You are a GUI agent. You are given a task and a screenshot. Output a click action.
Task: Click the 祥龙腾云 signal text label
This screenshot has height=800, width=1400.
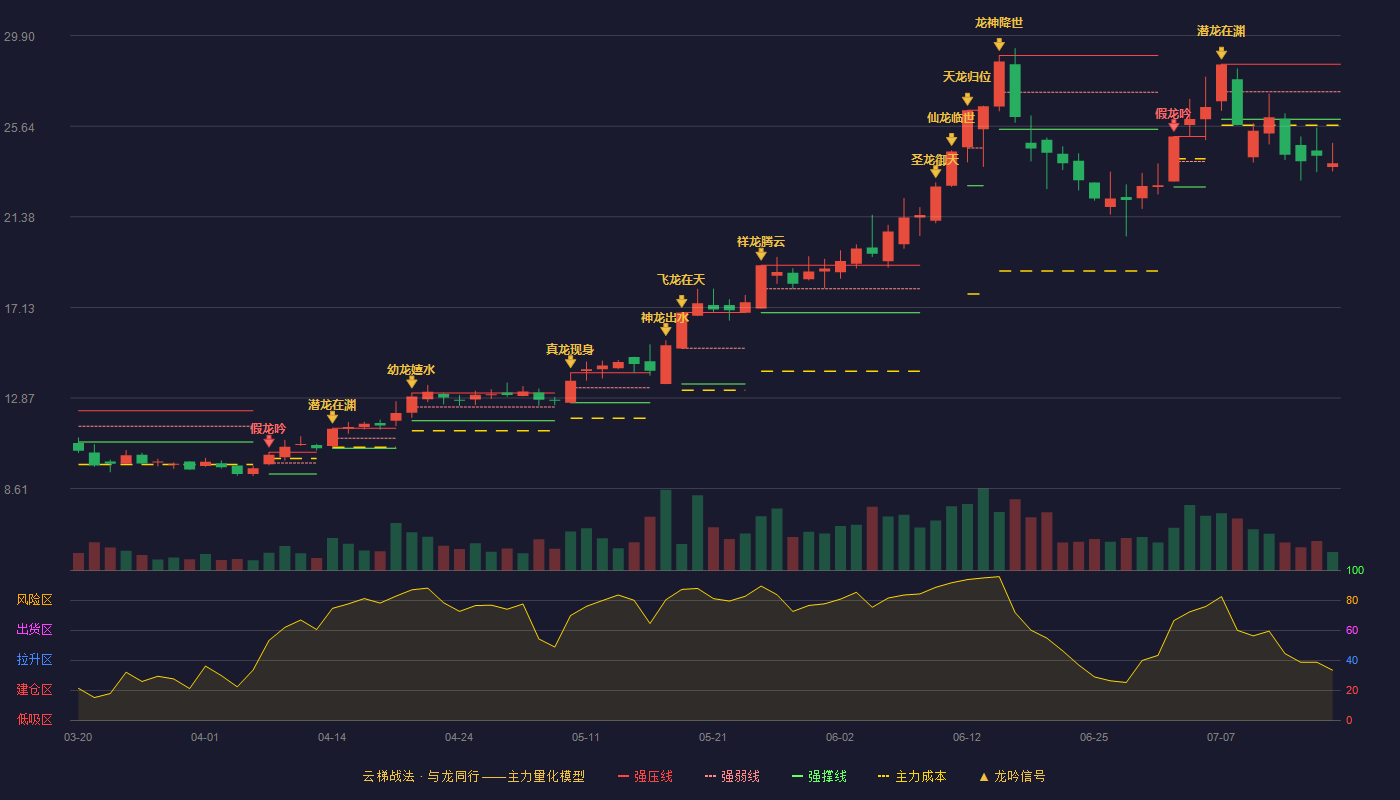coord(761,242)
